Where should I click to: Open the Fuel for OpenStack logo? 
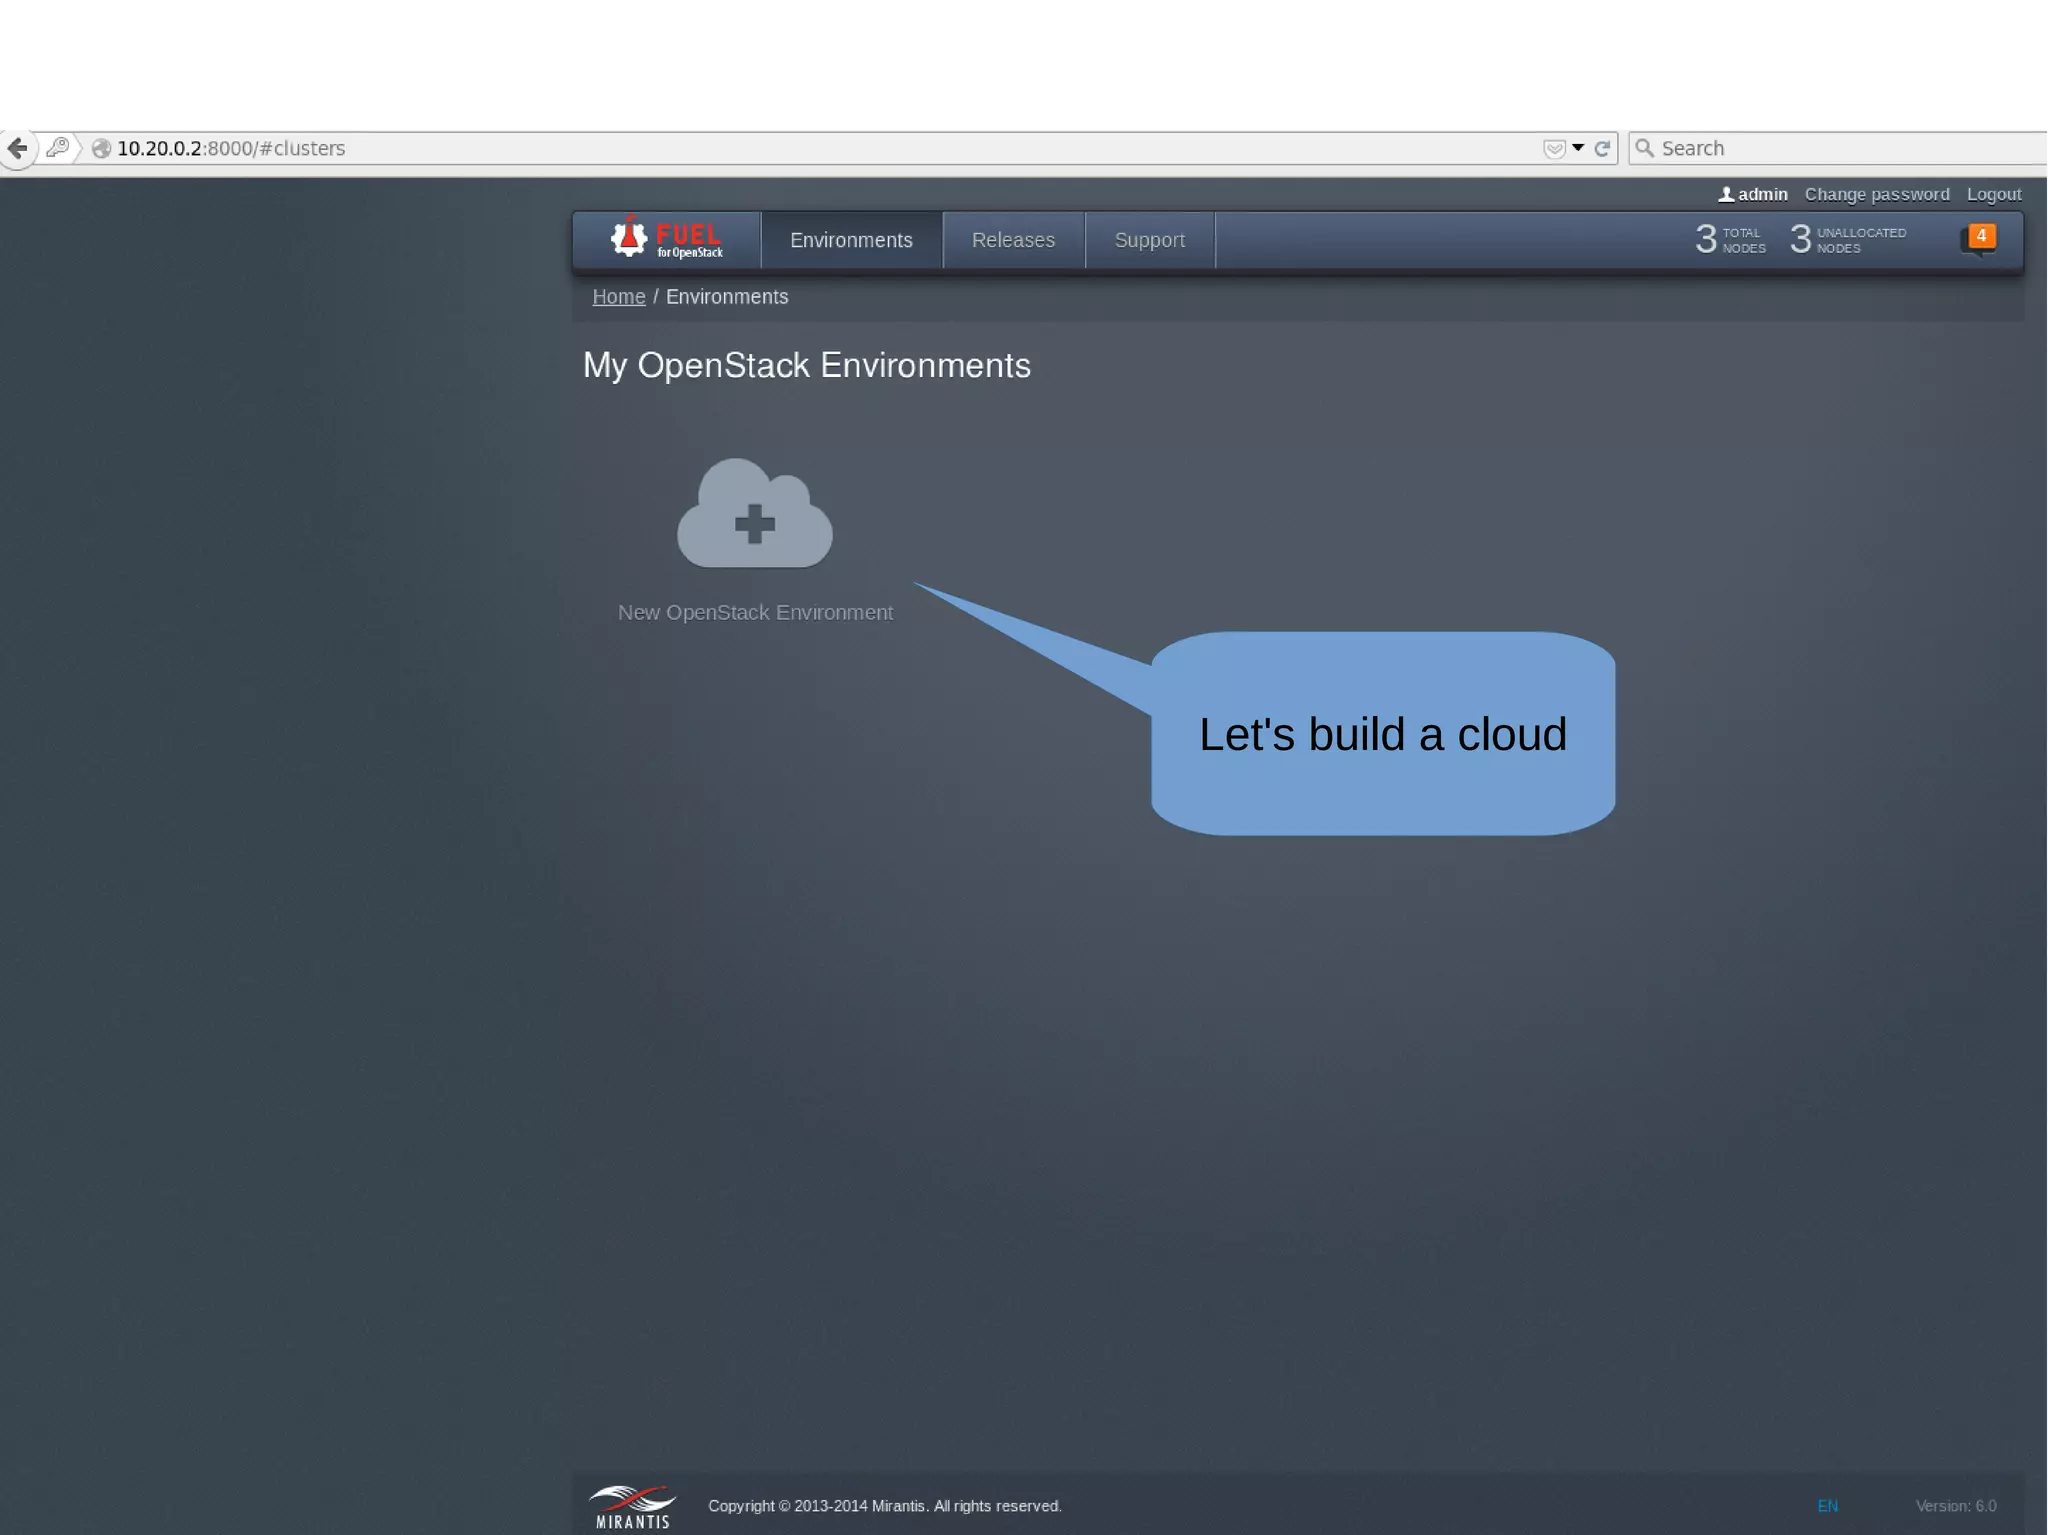tap(666, 239)
